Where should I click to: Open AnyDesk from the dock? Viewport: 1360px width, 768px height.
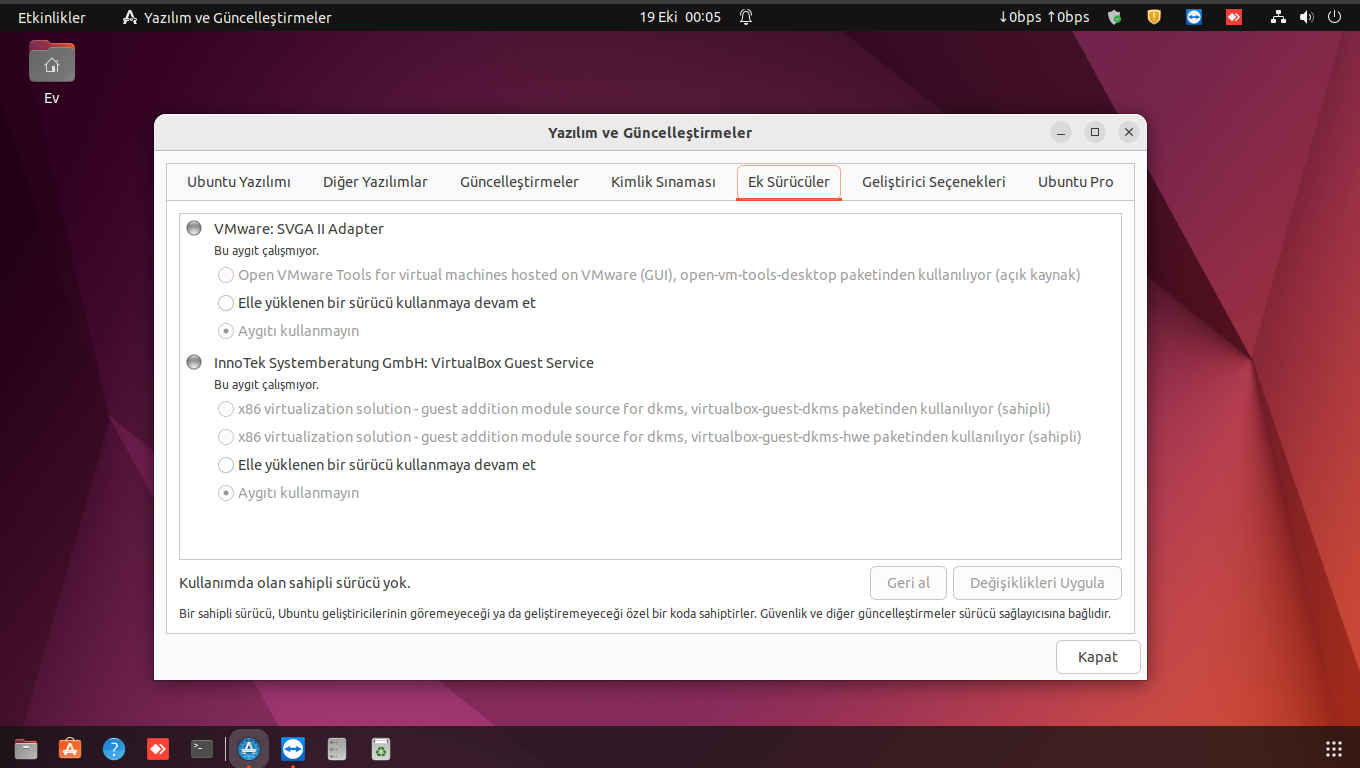pos(157,748)
